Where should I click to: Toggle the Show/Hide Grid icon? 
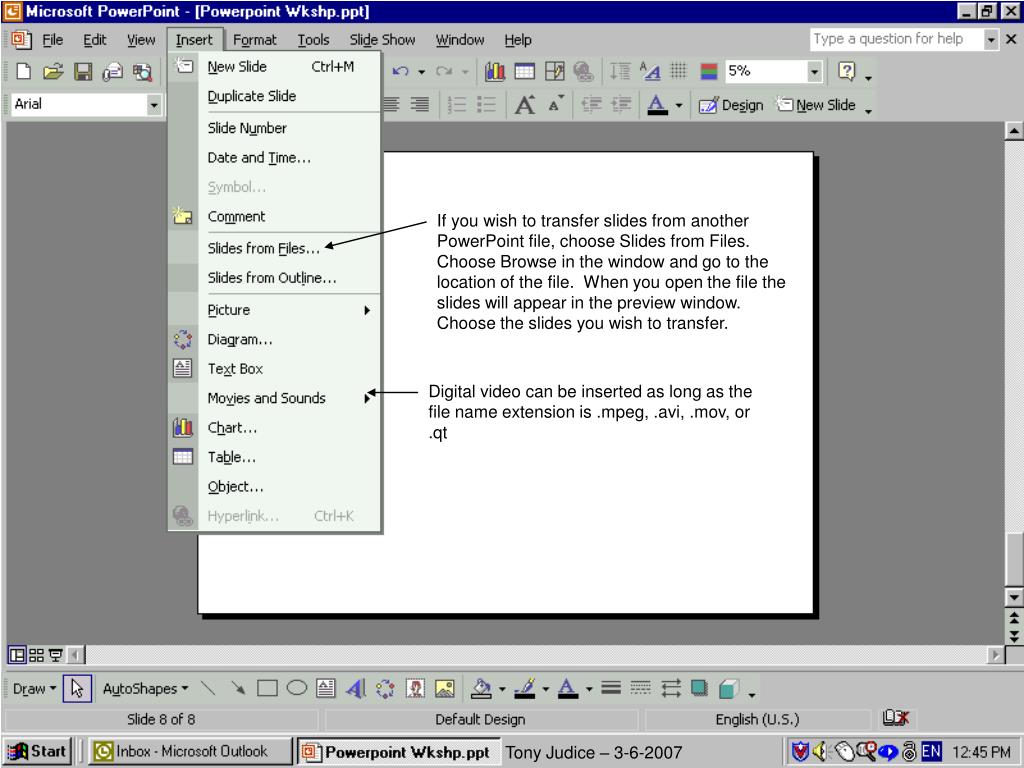click(679, 71)
